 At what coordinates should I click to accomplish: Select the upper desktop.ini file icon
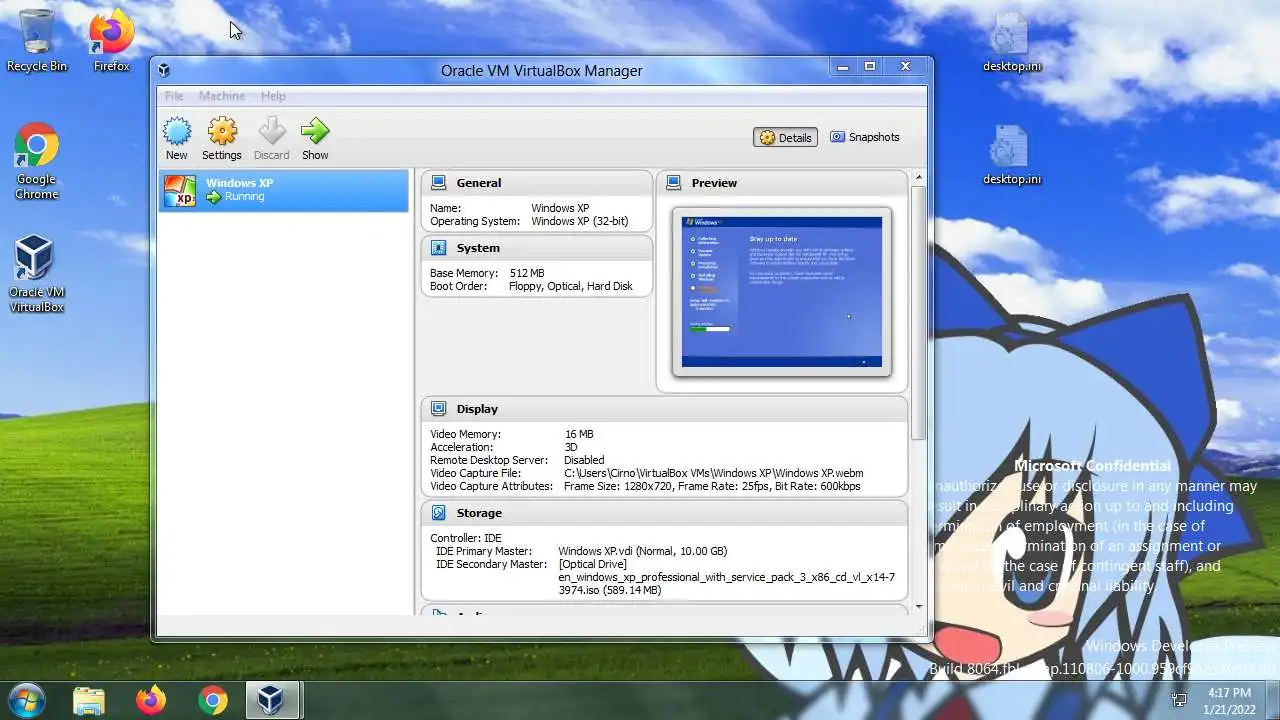1011,43
